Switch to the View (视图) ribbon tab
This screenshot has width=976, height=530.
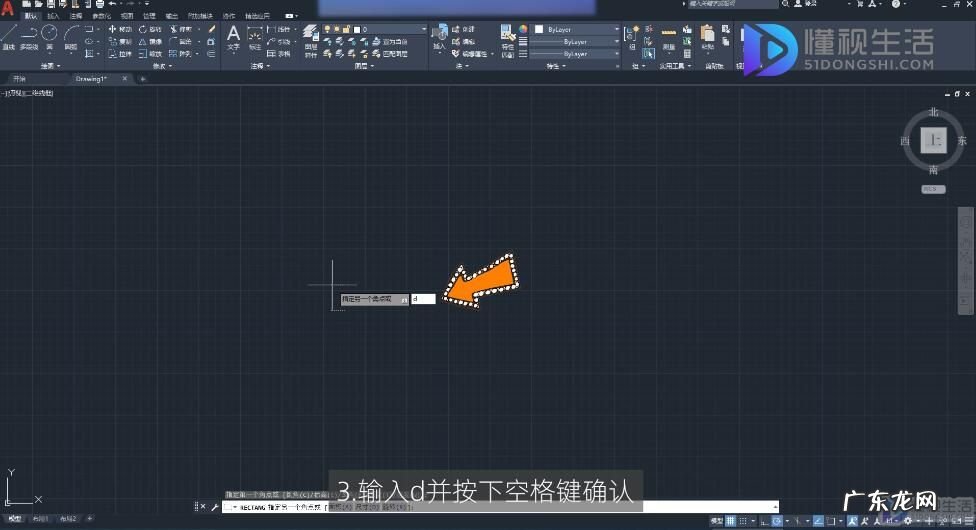point(127,16)
